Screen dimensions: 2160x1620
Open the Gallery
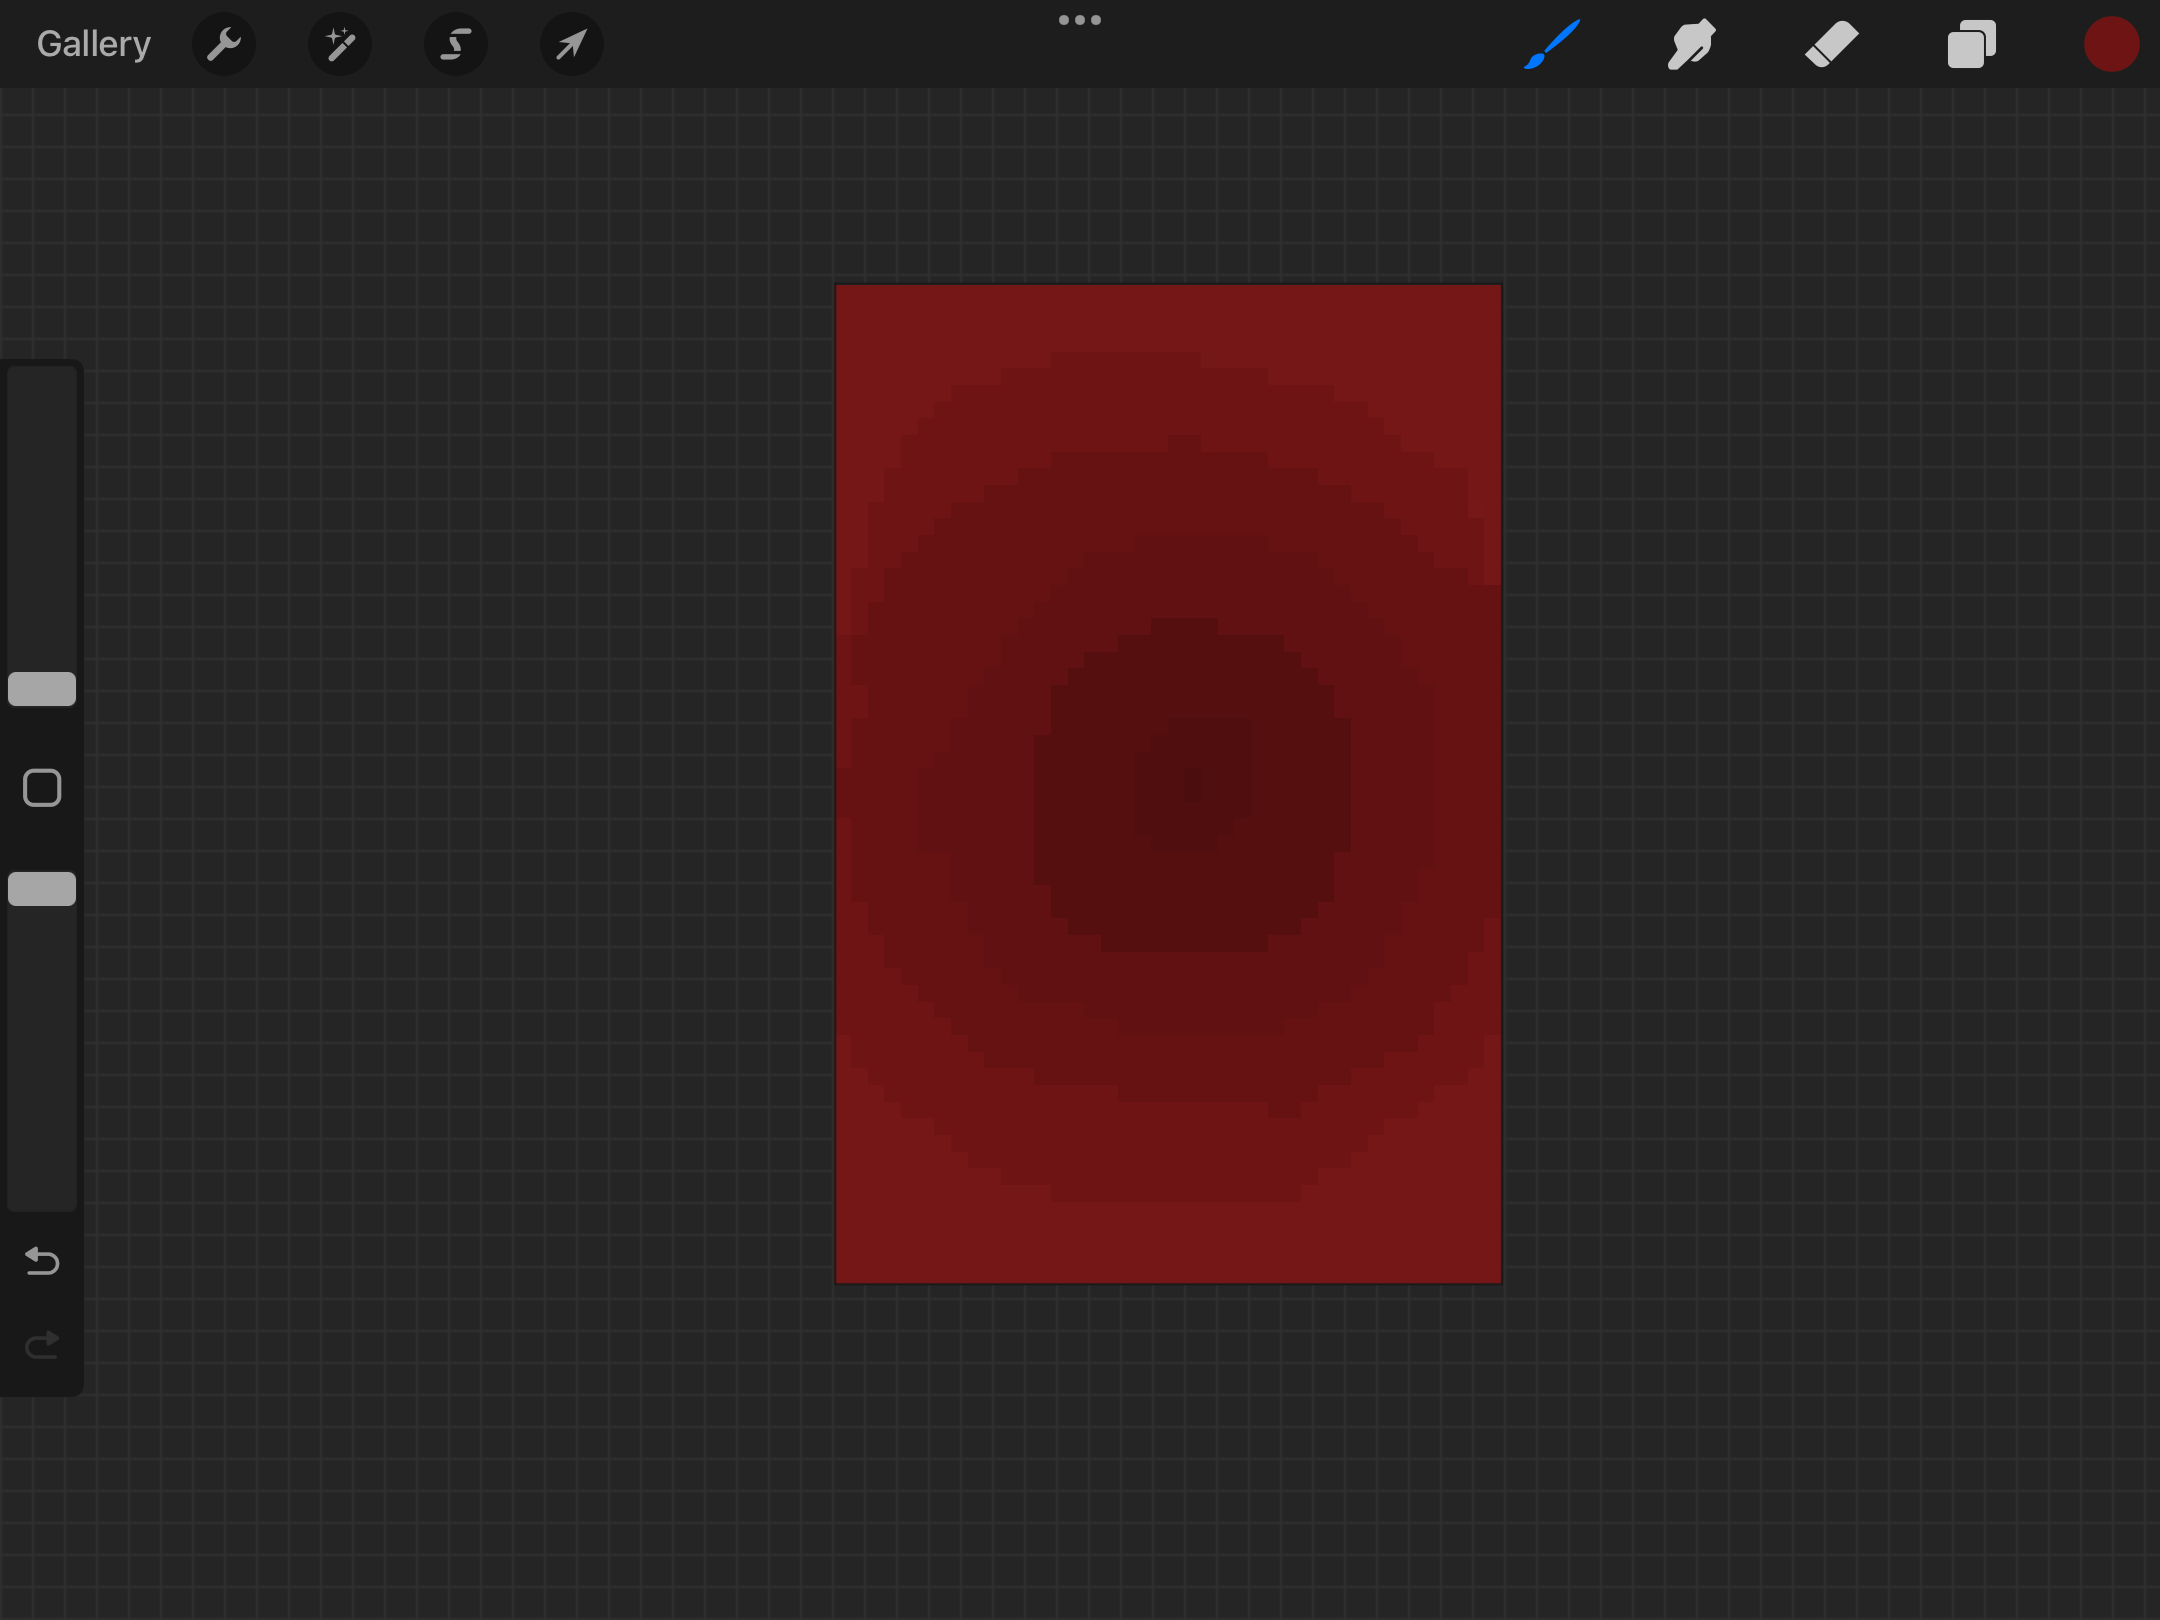tap(93, 44)
